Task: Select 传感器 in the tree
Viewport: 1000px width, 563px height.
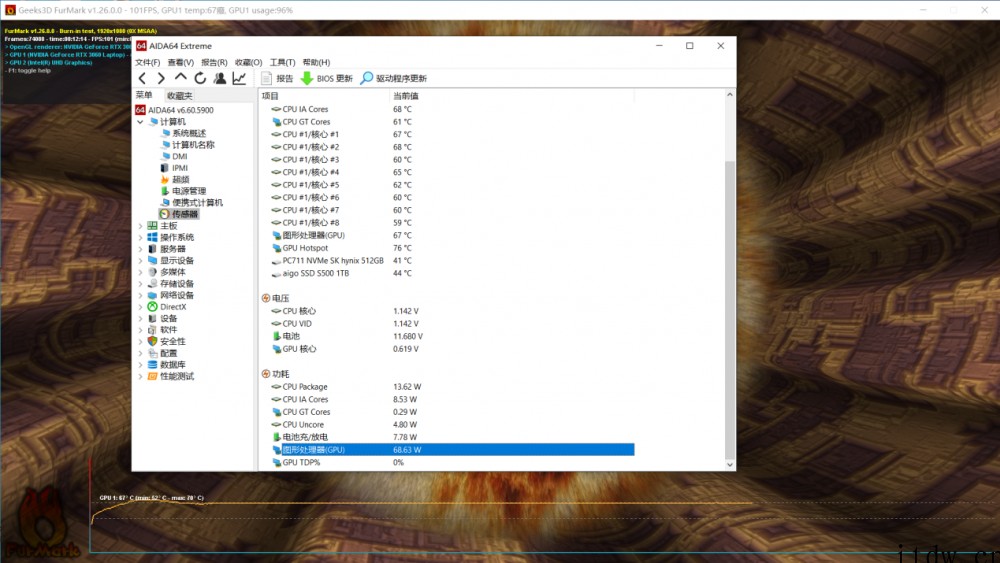Action: [179, 214]
